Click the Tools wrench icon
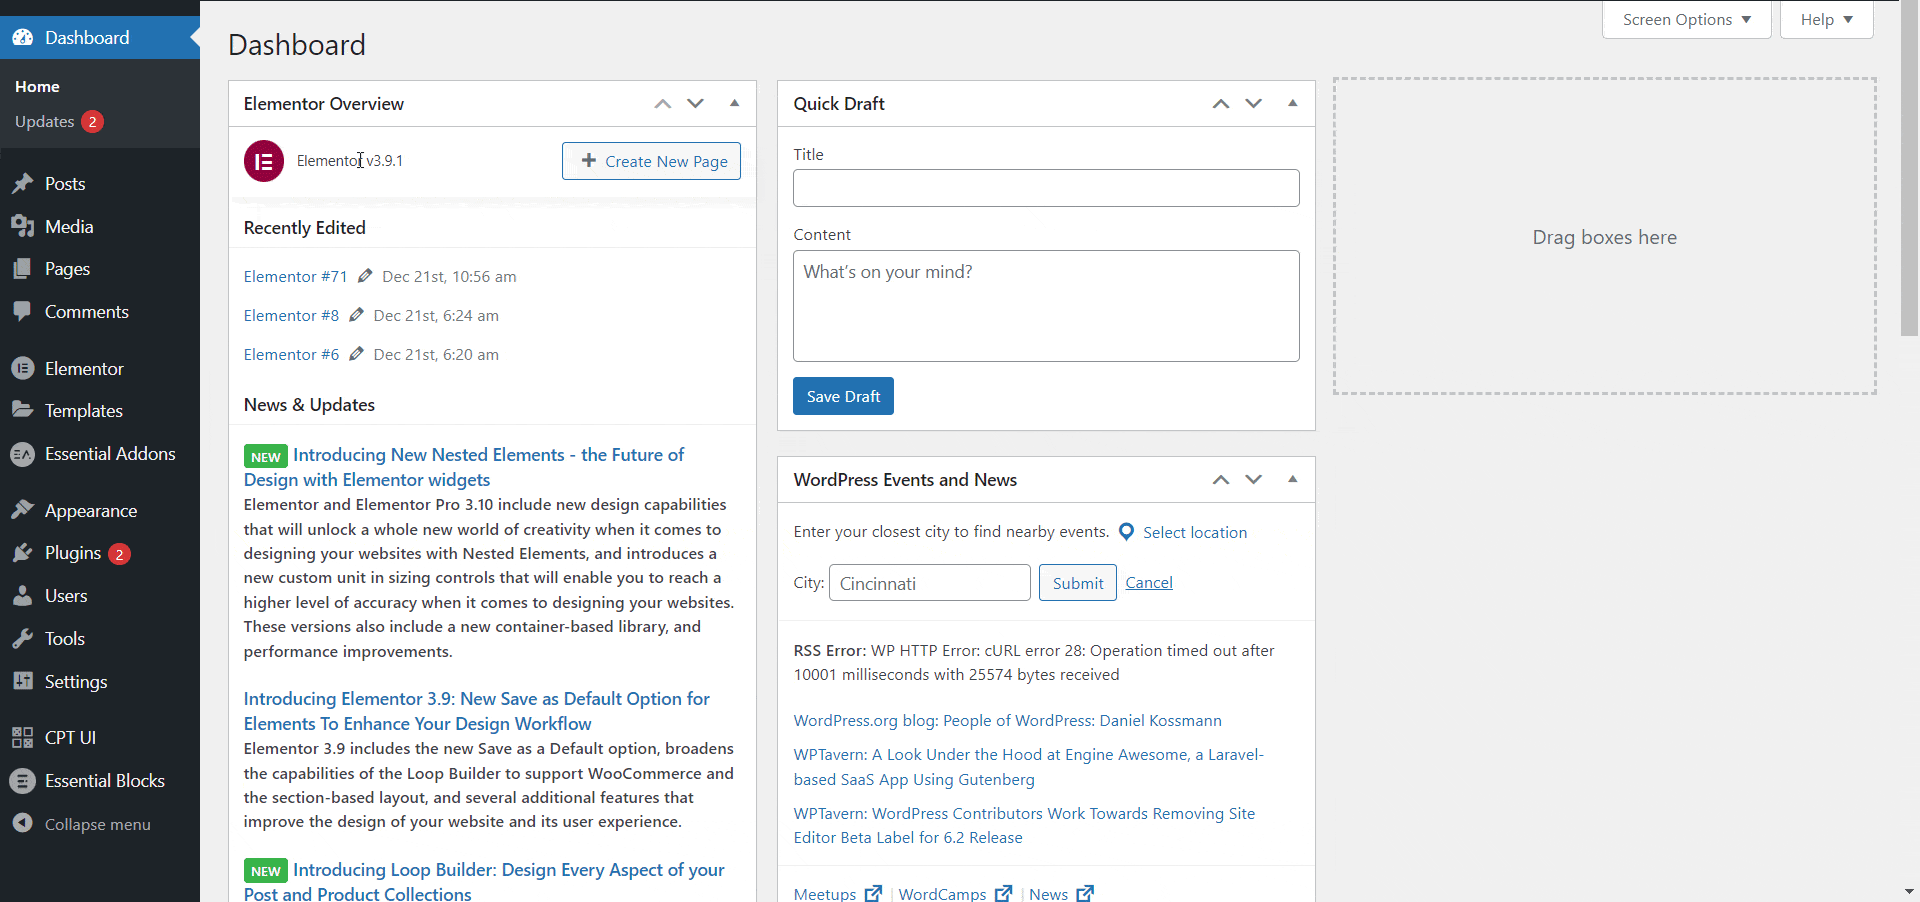 23,639
